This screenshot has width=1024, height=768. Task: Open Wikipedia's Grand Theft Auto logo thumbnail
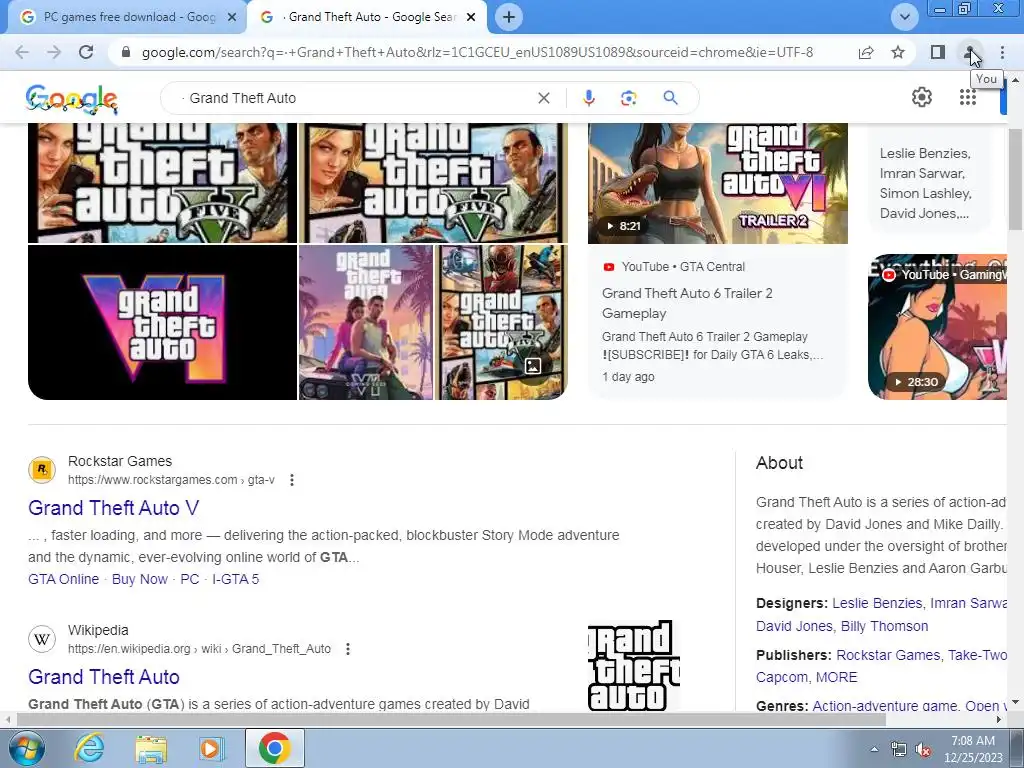(634, 665)
